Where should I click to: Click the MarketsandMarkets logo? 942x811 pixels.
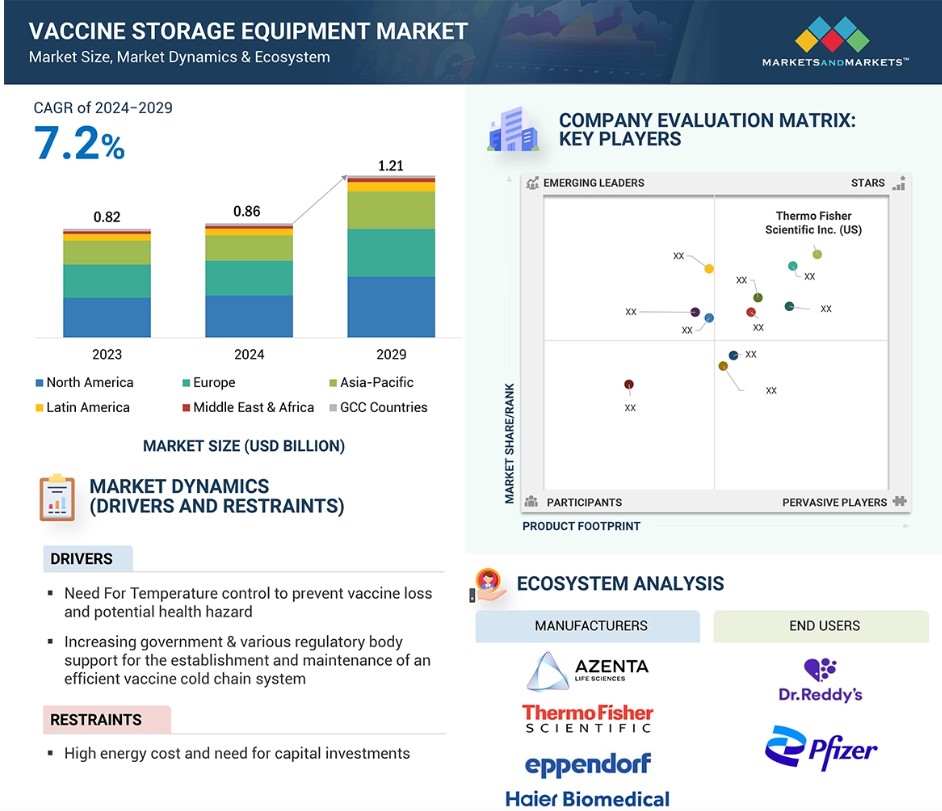coord(835,41)
